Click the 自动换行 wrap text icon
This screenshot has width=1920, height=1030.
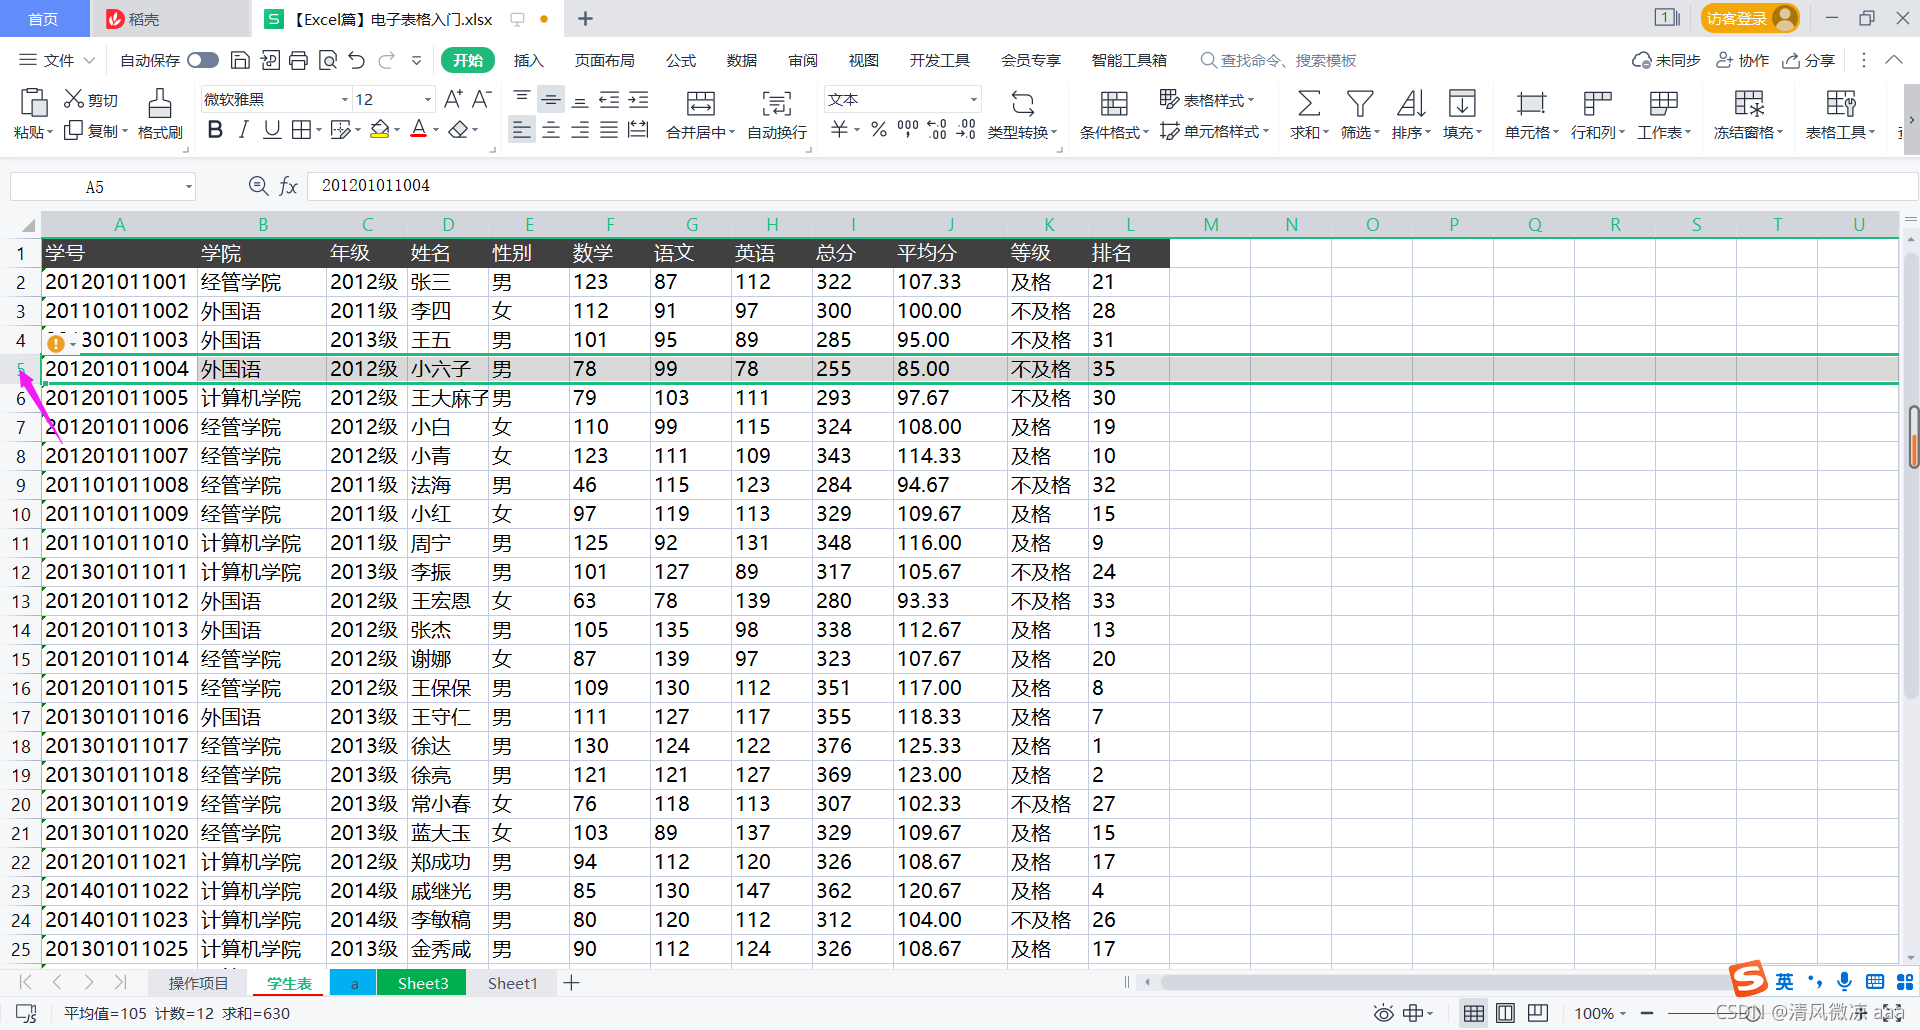coord(777,103)
